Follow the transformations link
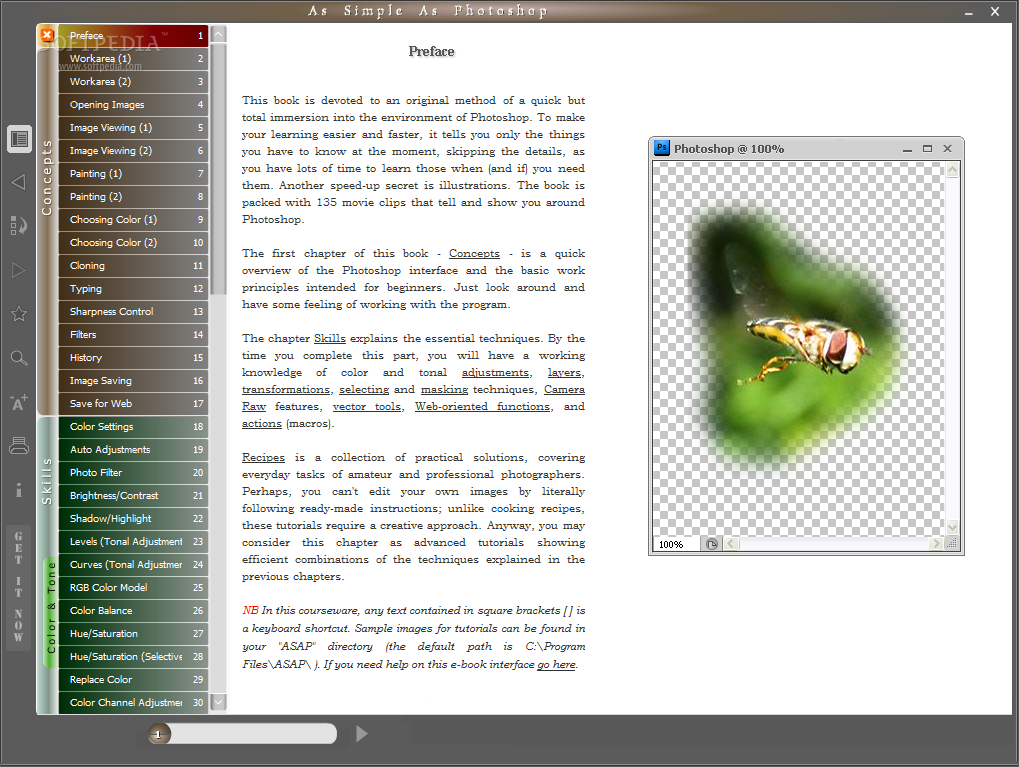This screenshot has height=767, width=1019. click(286, 389)
